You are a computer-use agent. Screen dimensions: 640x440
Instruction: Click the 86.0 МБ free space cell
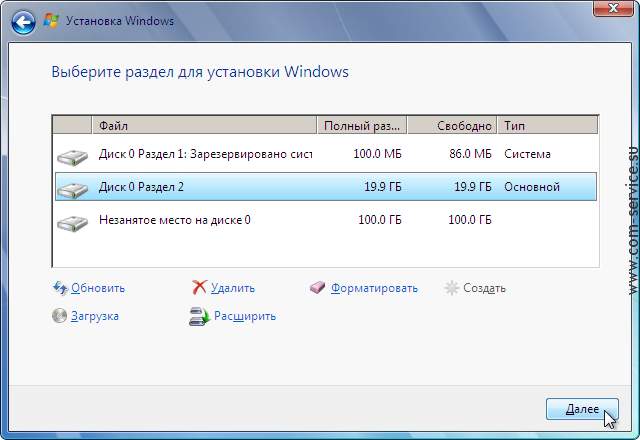tap(470, 154)
